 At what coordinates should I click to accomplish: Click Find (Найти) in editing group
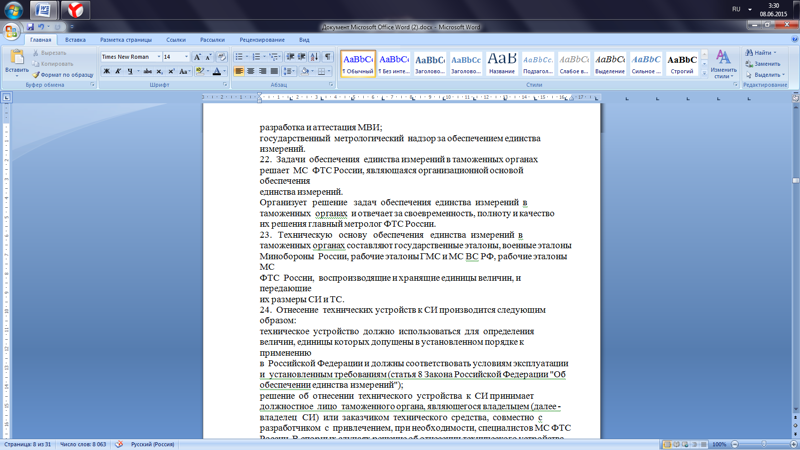761,53
